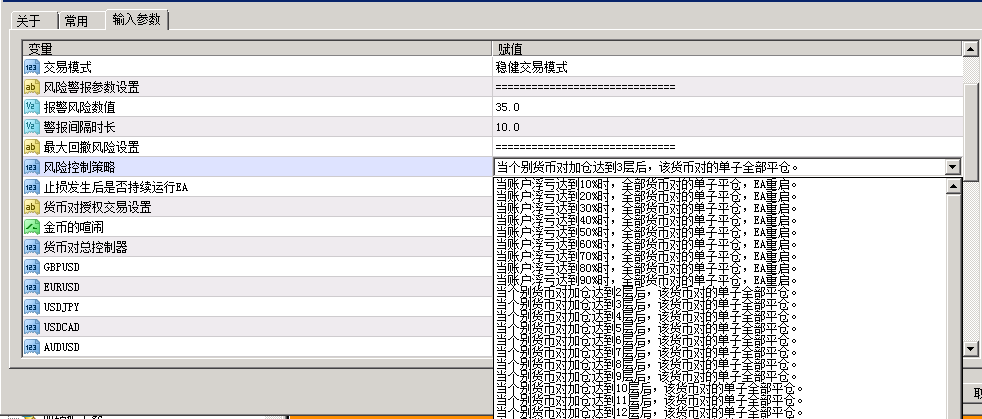Click the icon beside 止损发生后是否持续运行EA
The width and height of the screenshot is (982, 419).
pos(32,187)
